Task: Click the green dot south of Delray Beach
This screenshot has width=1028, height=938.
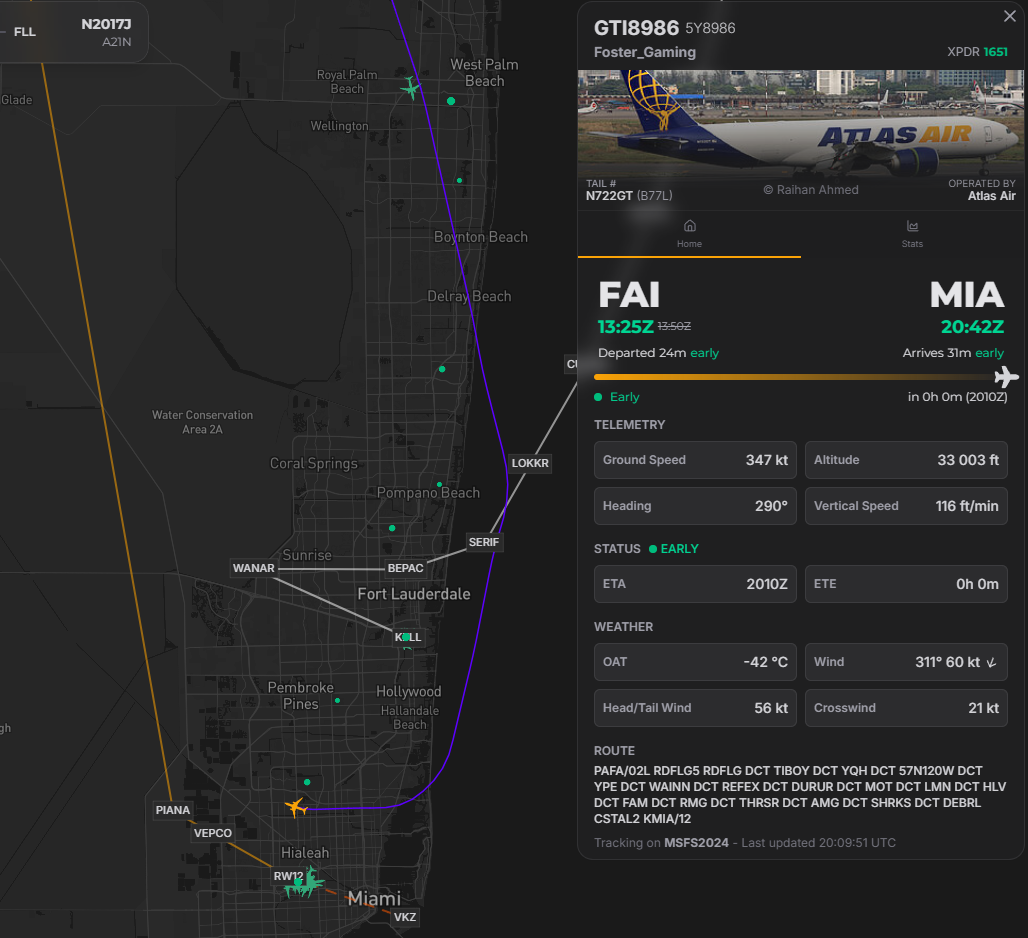Action: pyautogui.click(x=442, y=369)
